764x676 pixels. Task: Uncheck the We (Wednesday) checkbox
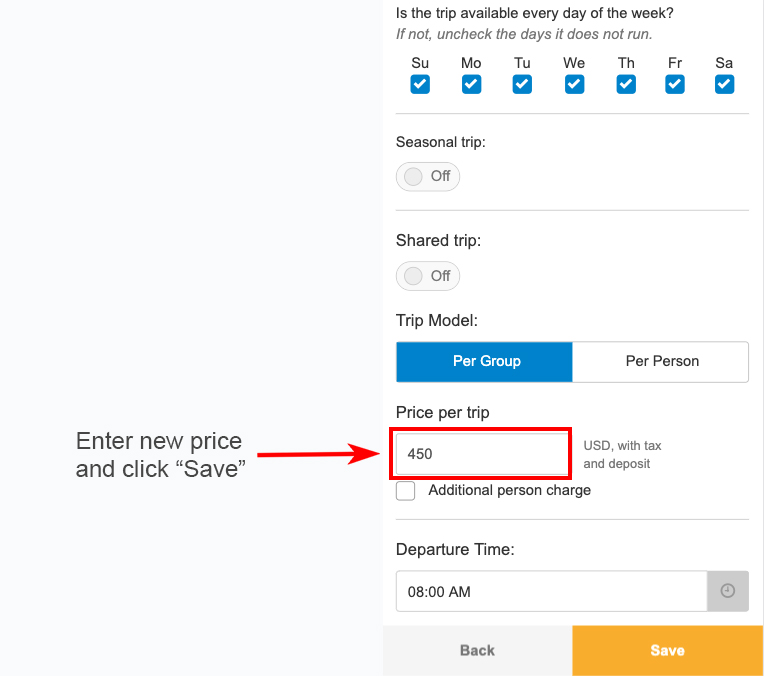[574, 84]
